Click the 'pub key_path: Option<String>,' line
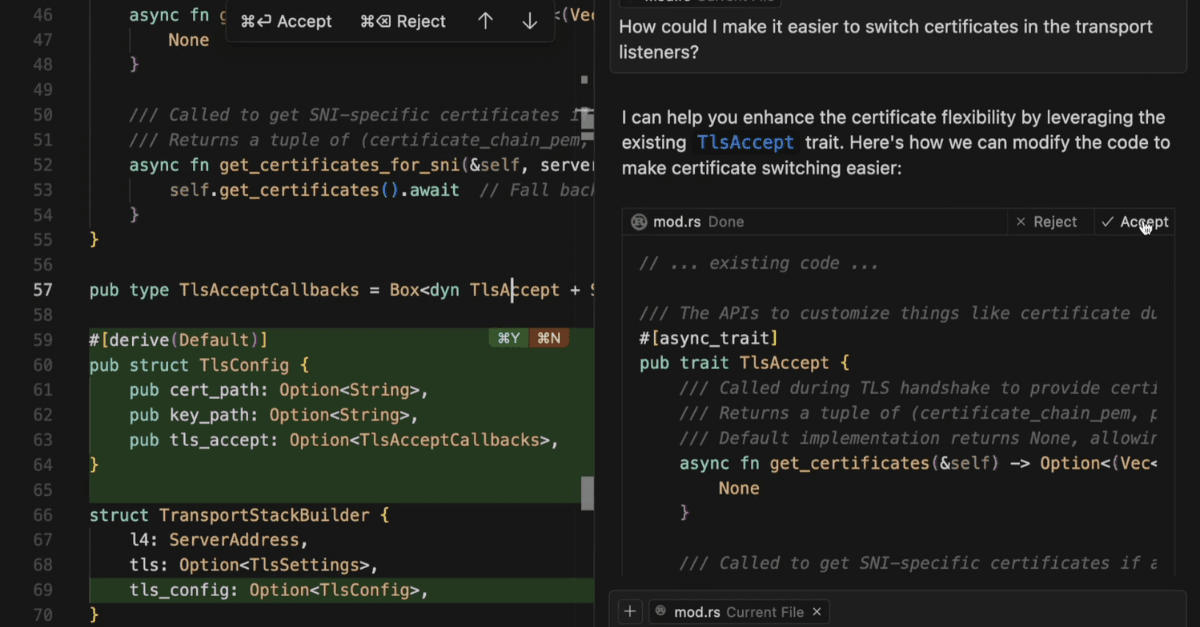This screenshot has height=627, width=1200. (274, 415)
